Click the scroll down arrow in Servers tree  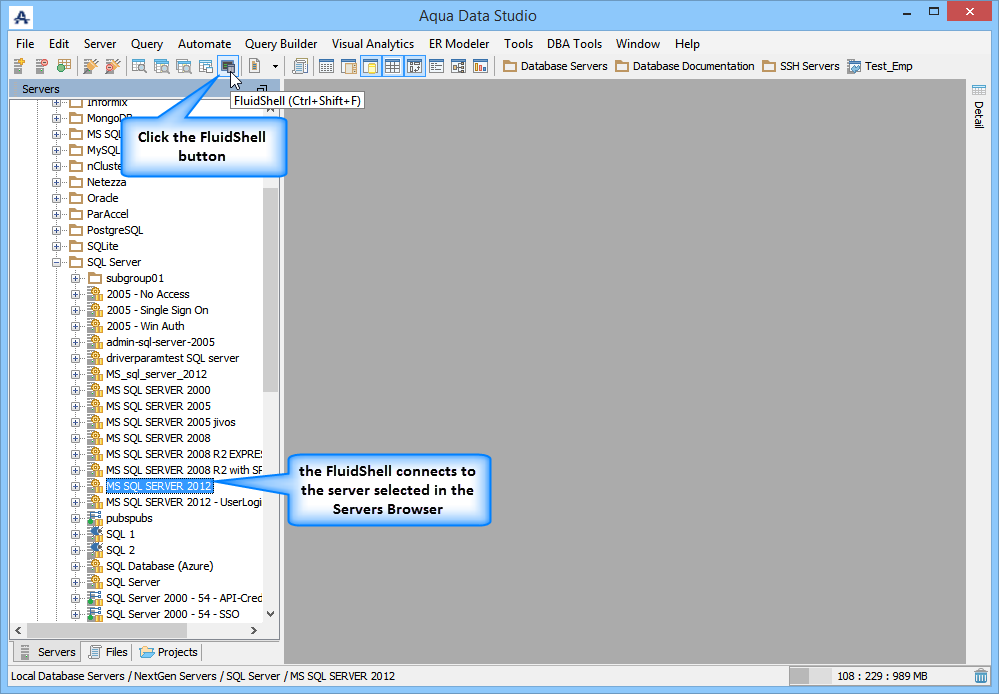(270, 614)
